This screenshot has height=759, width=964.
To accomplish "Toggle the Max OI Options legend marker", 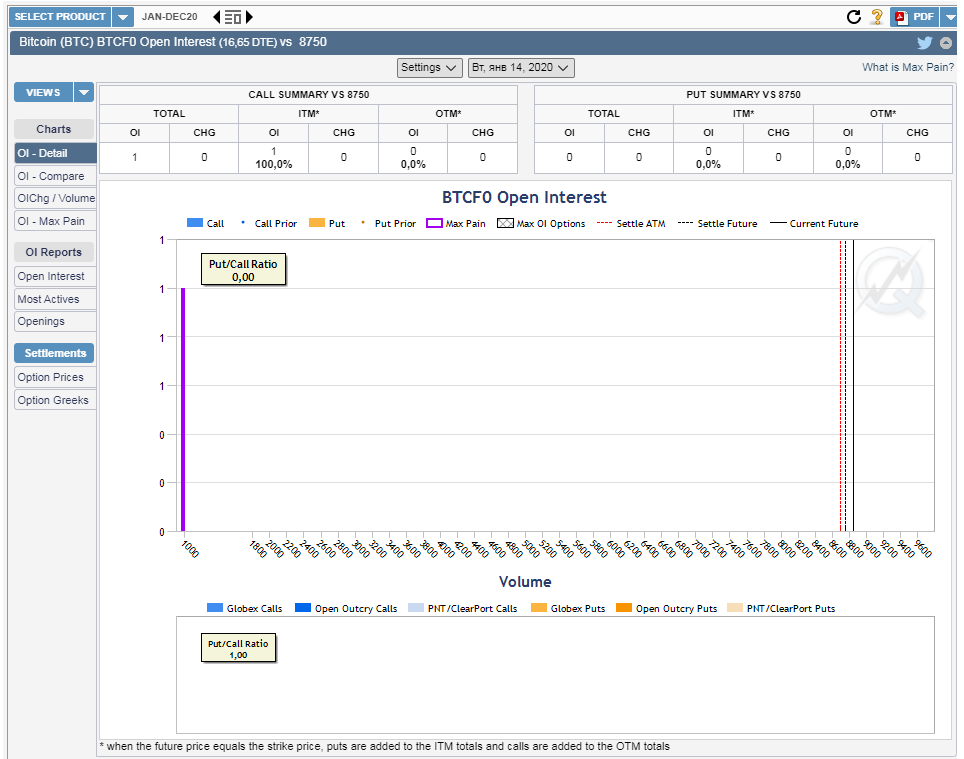I will point(505,223).
